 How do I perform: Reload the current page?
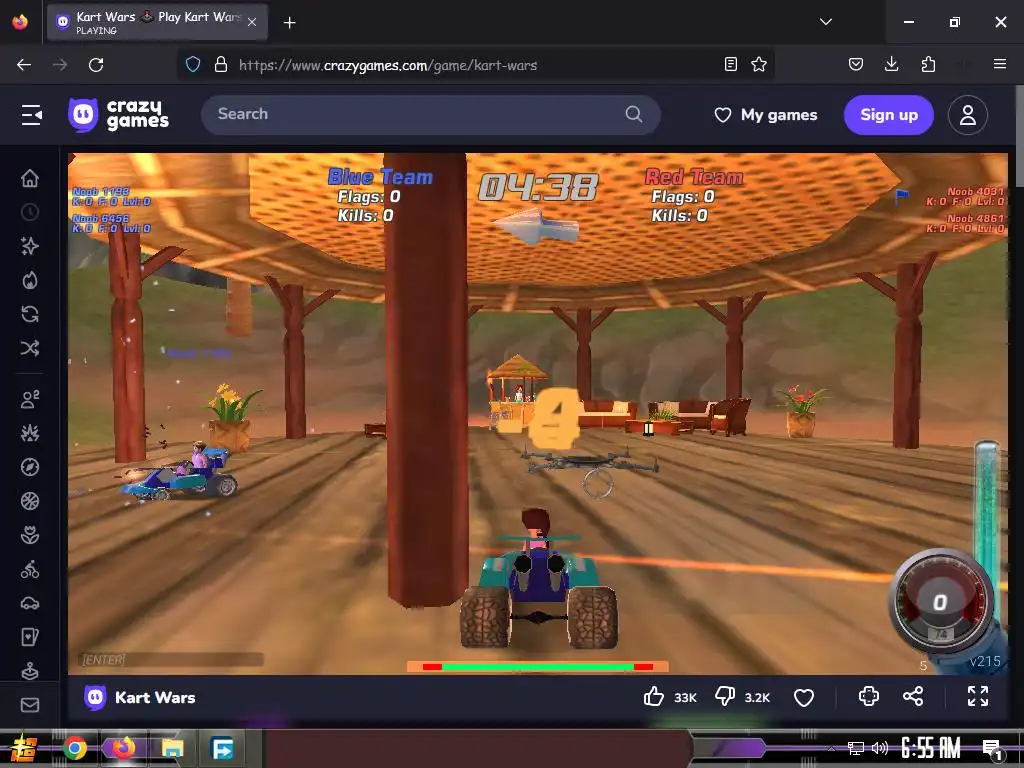tap(96, 65)
